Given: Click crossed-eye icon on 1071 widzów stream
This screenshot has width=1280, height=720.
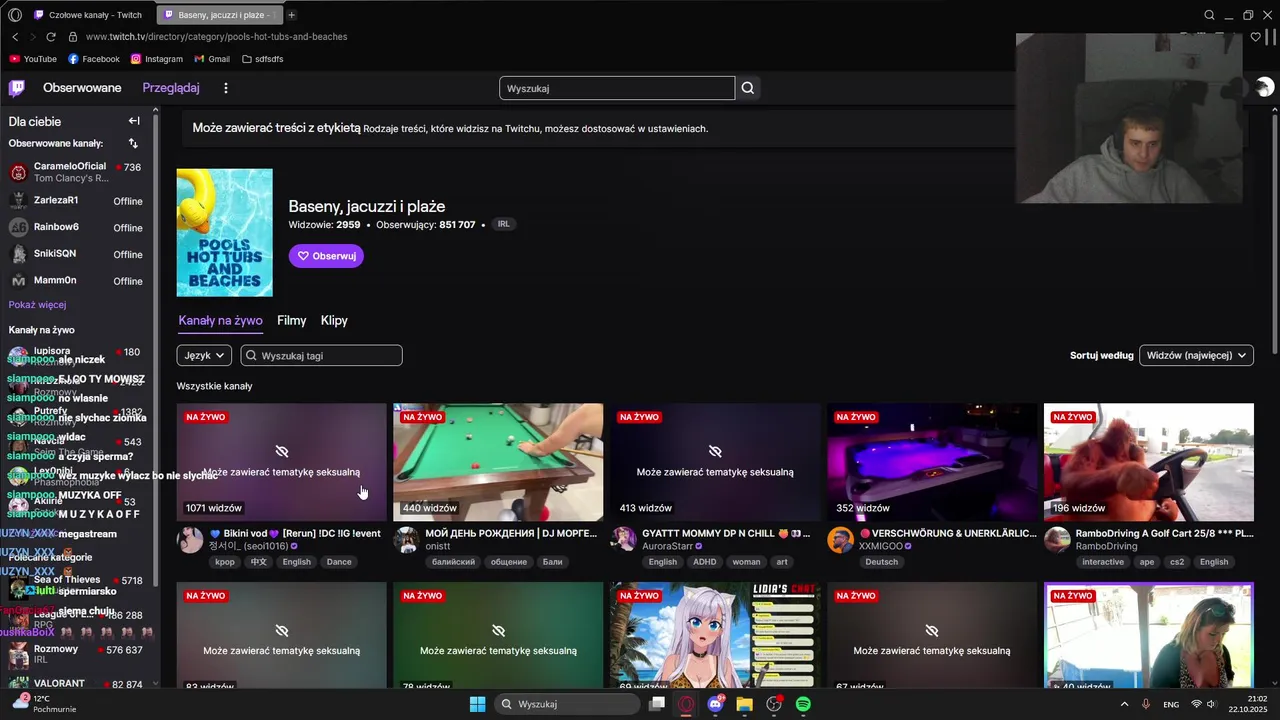Looking at the screenshot, I should point(282,452).
